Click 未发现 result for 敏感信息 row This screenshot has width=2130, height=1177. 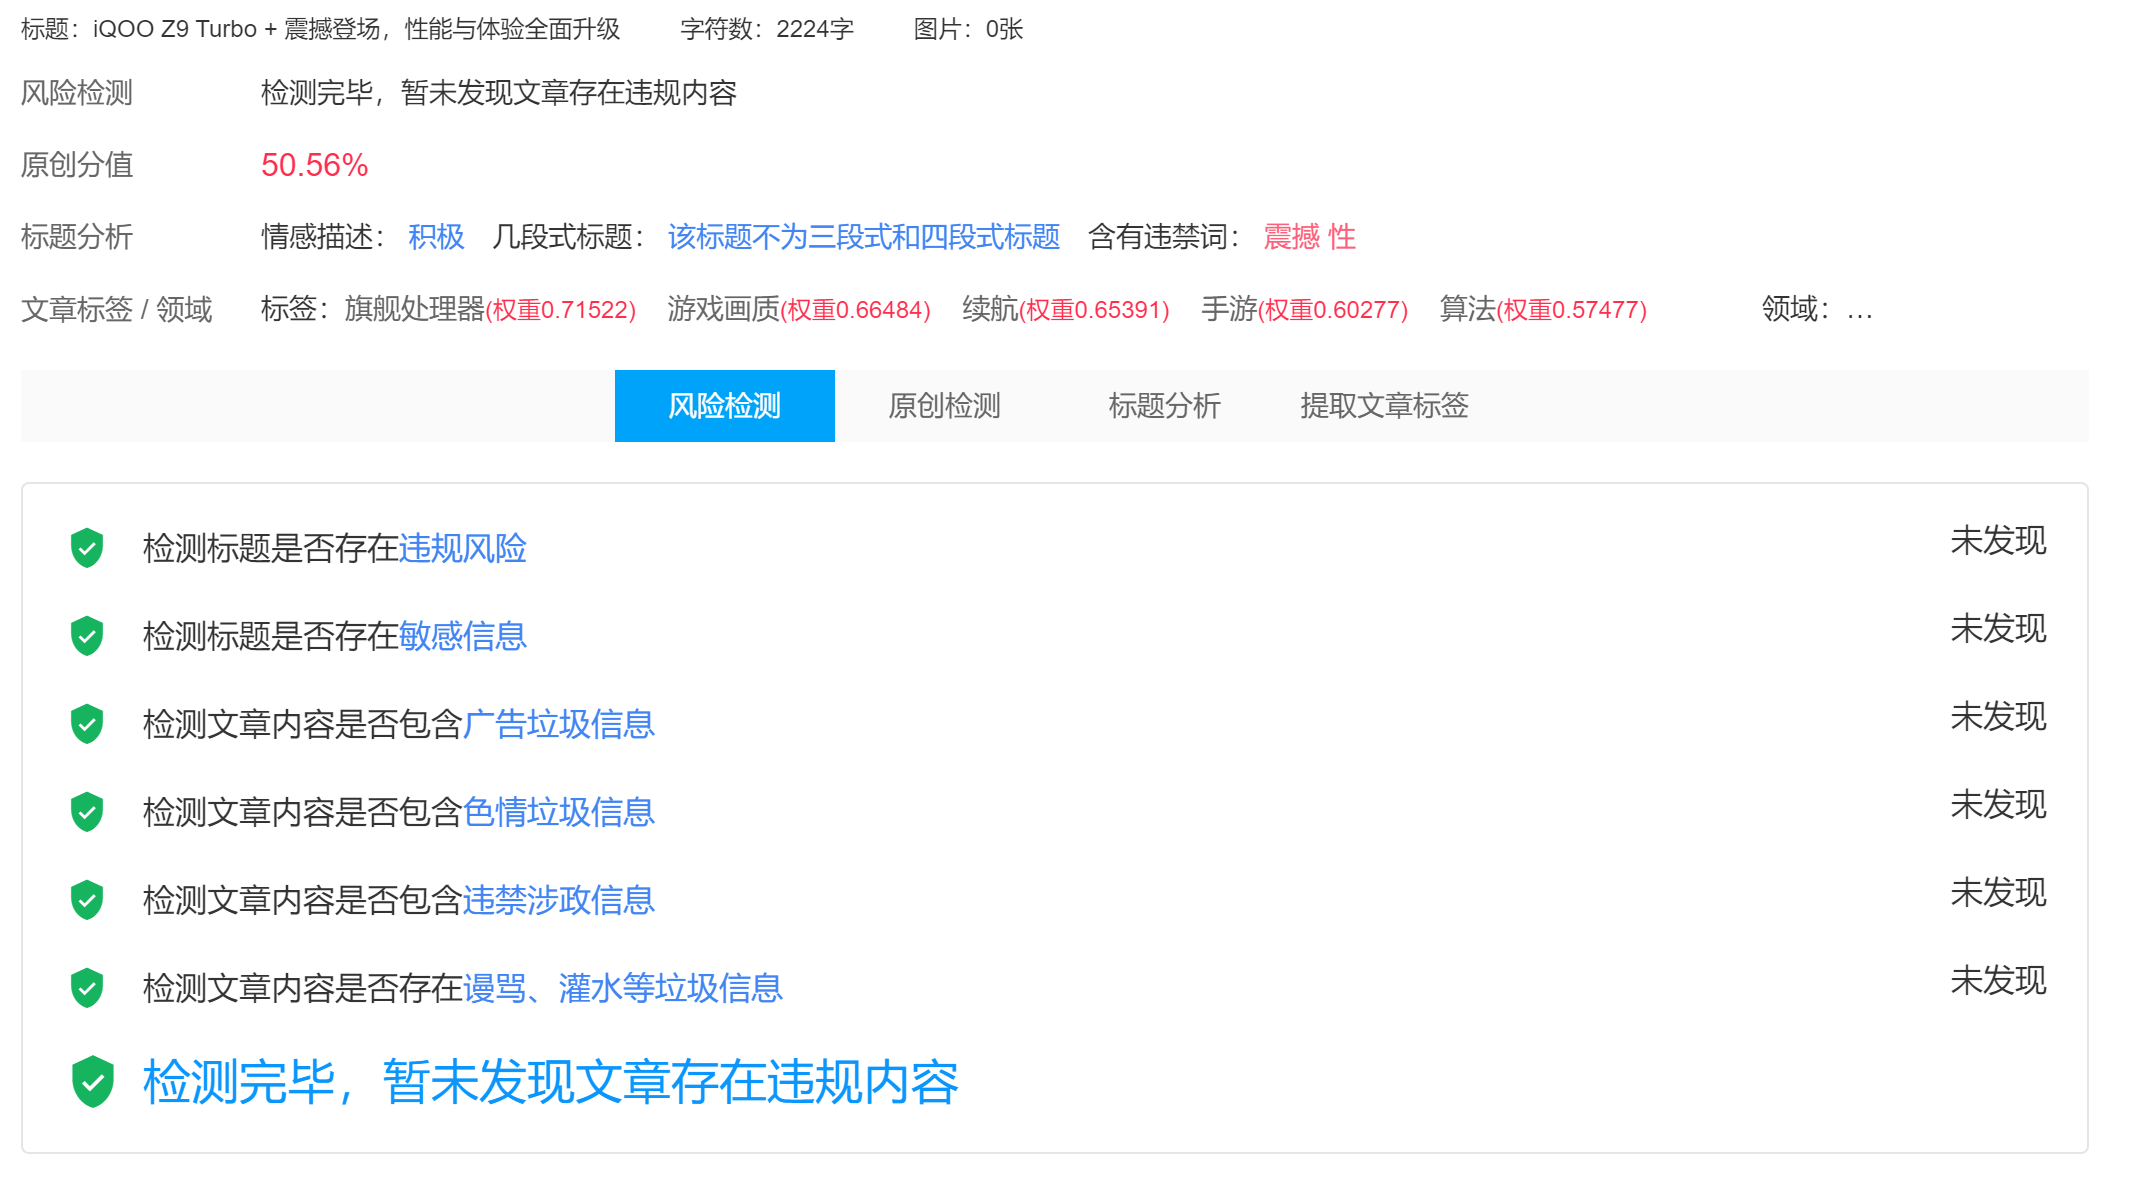[x=1998, y=629]
